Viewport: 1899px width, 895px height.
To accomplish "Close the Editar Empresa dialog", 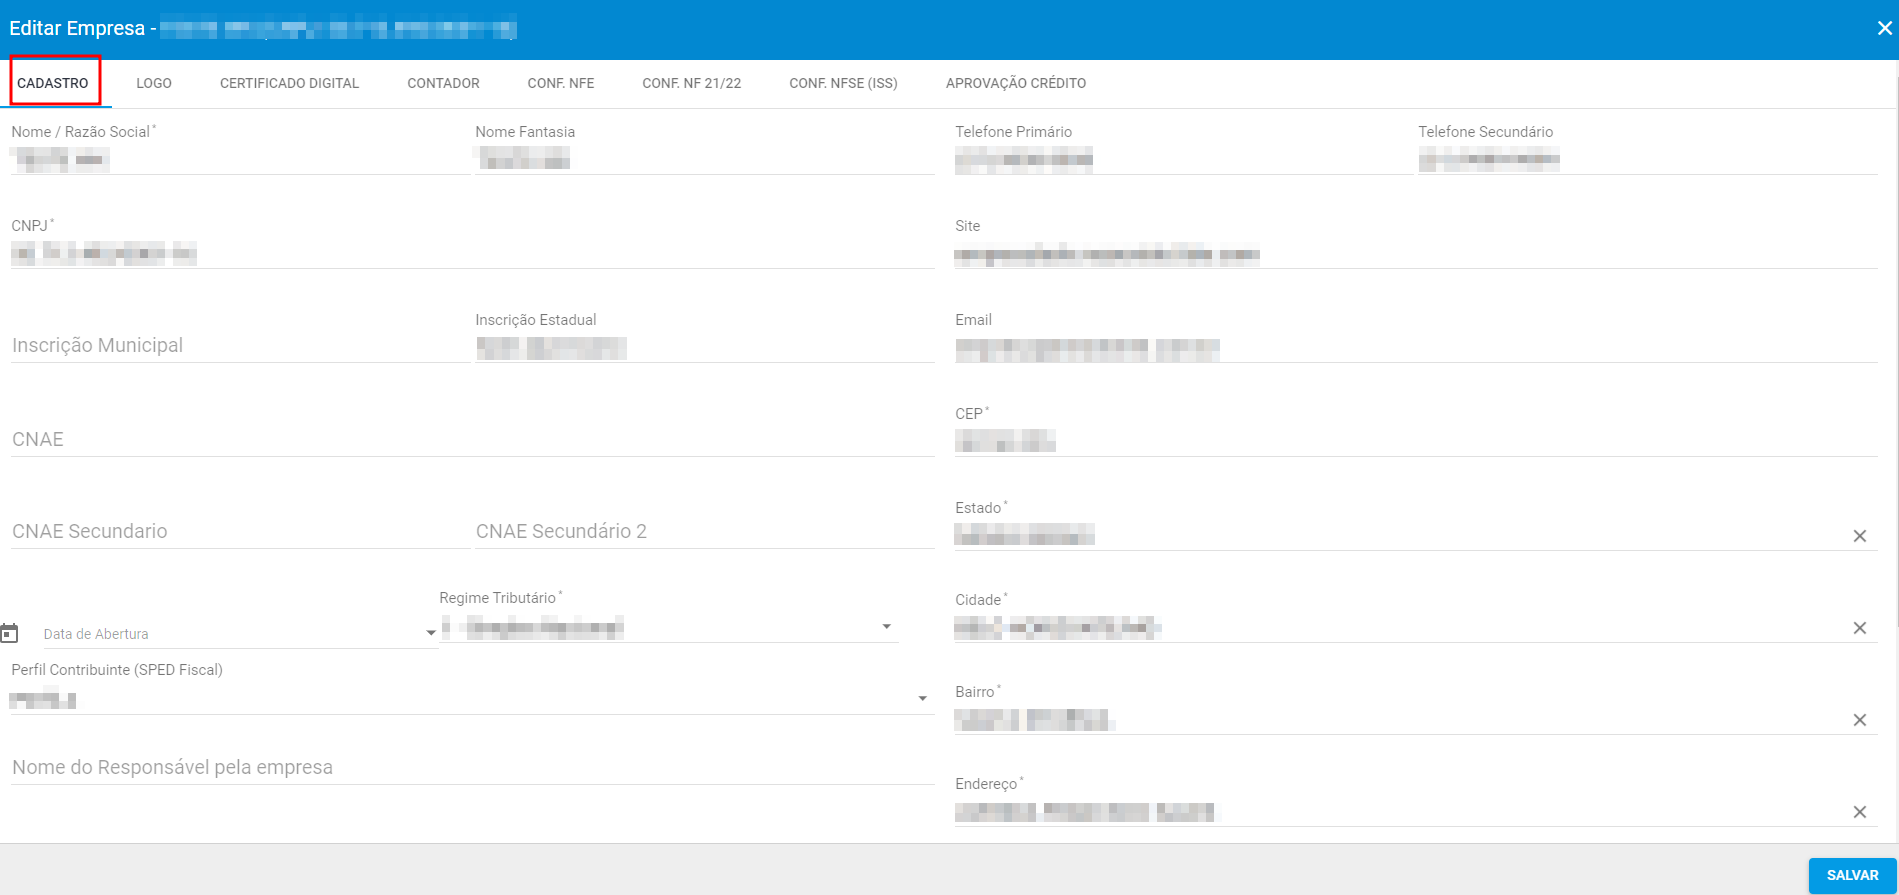I will coord(1884,28).
